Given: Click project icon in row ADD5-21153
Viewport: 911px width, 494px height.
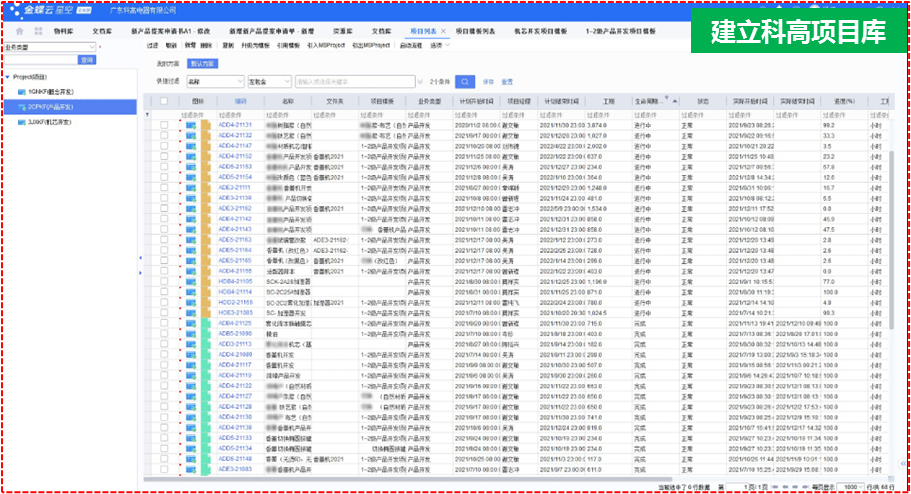Looking at the screenshot, I should (x=191, y=167).
